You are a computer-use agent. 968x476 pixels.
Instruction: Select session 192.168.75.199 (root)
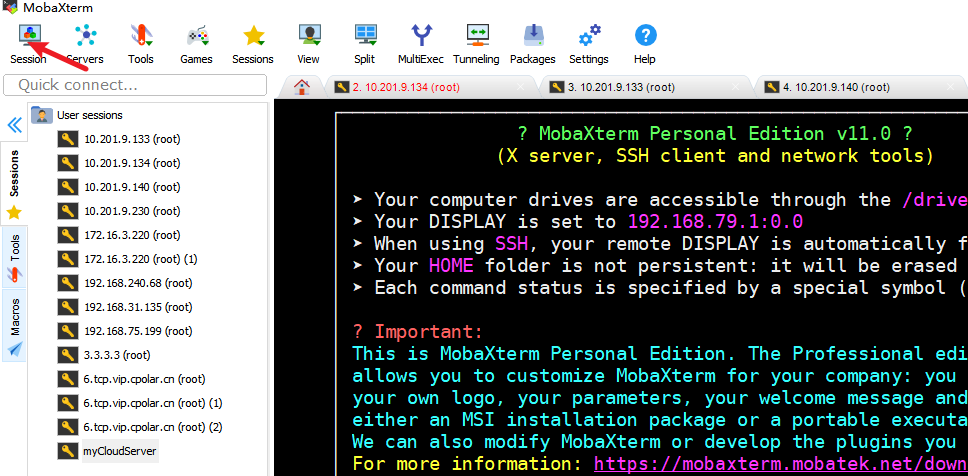(138, 332)
